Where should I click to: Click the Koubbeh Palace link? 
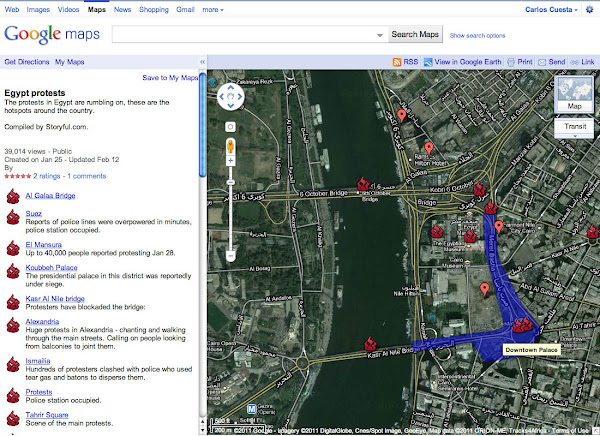[52, 268]
